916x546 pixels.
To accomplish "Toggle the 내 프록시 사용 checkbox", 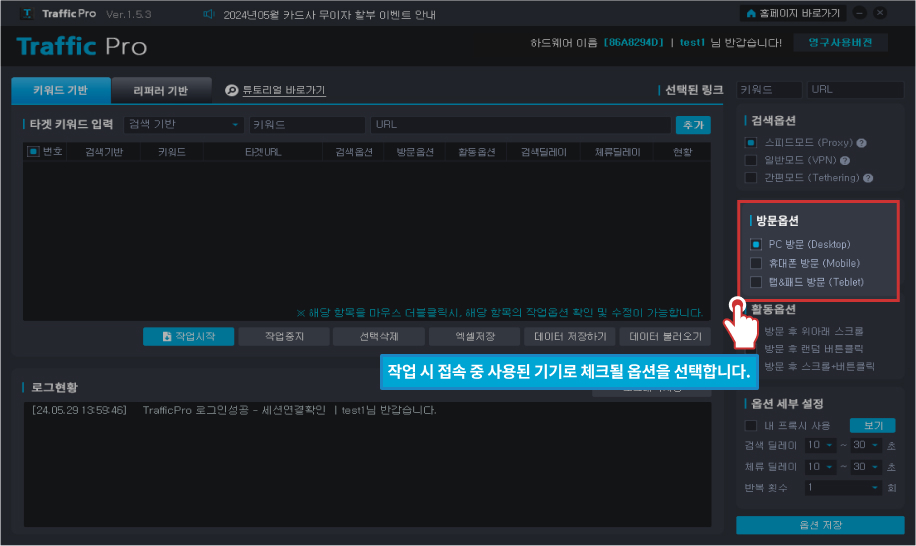I will coord(750,425).
